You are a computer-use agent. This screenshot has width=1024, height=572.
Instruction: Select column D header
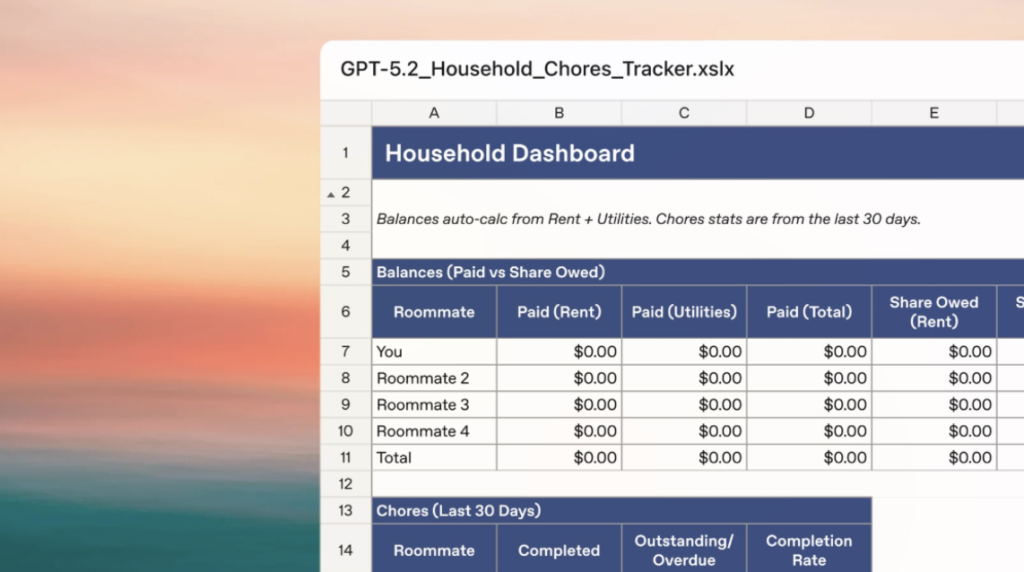(x=809, y=113)
